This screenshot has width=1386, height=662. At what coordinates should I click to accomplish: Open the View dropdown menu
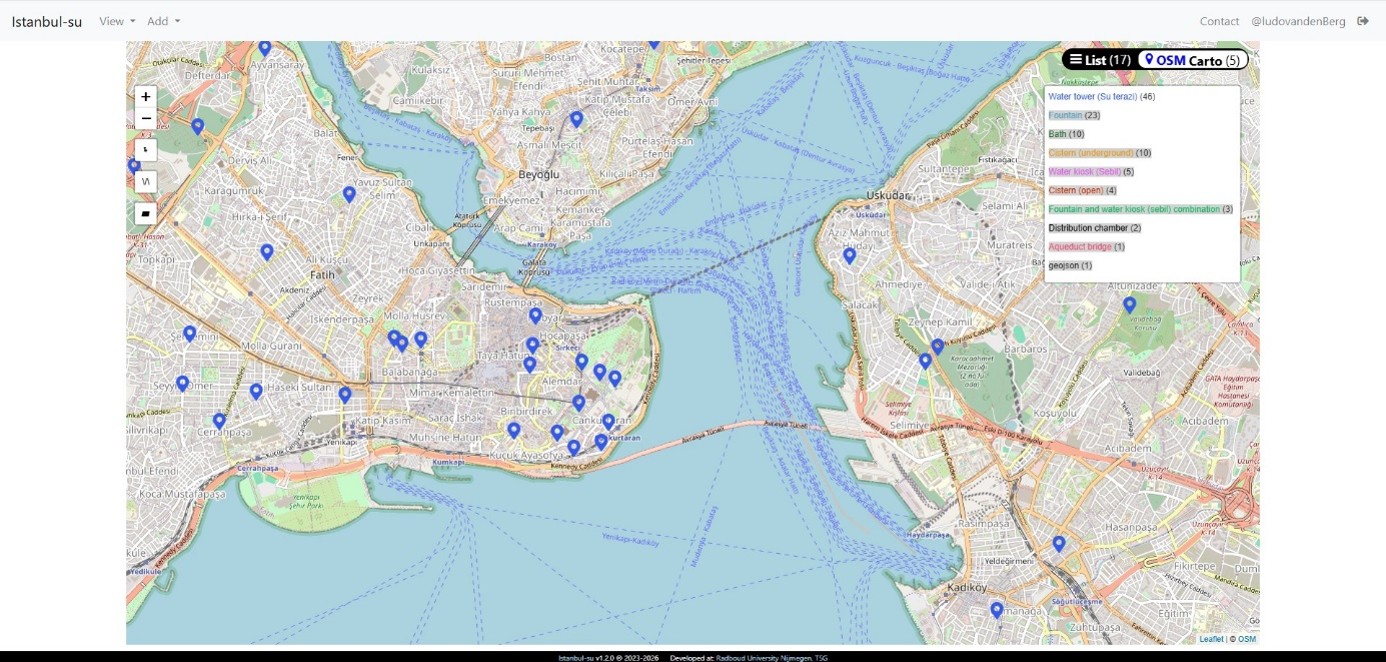point(117,21)
